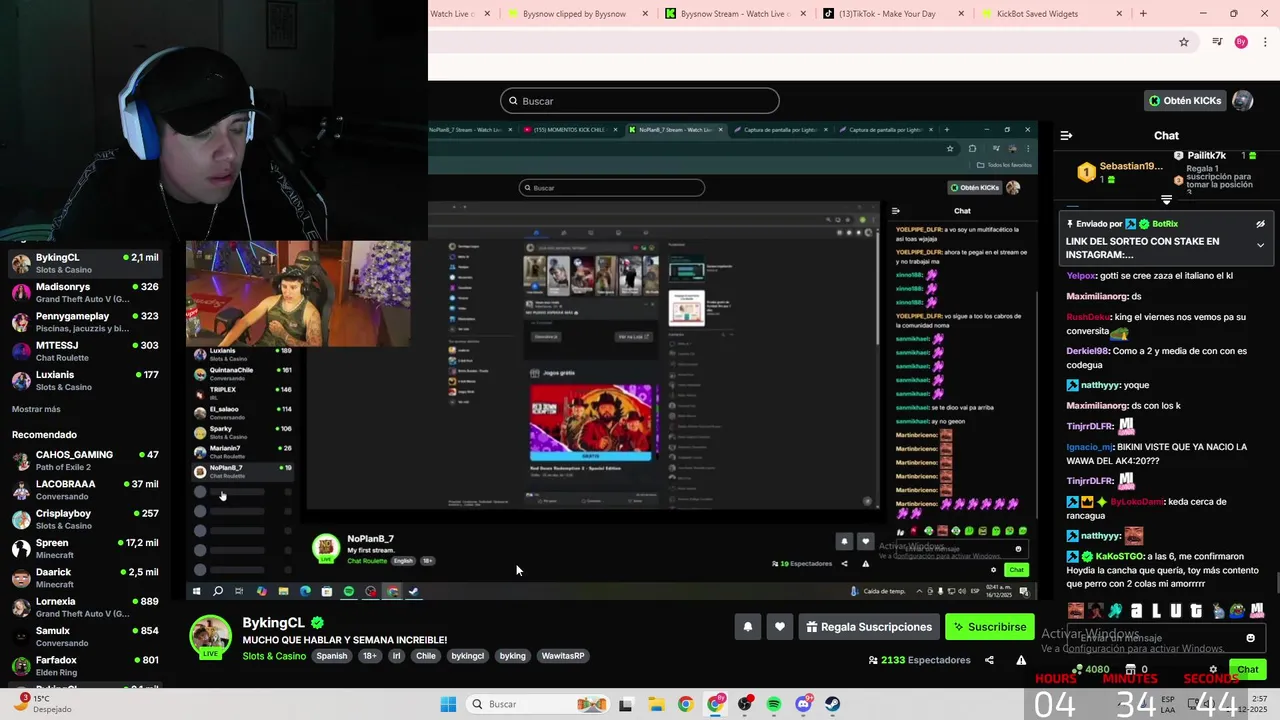Open Daarick recommended channel

85,578
